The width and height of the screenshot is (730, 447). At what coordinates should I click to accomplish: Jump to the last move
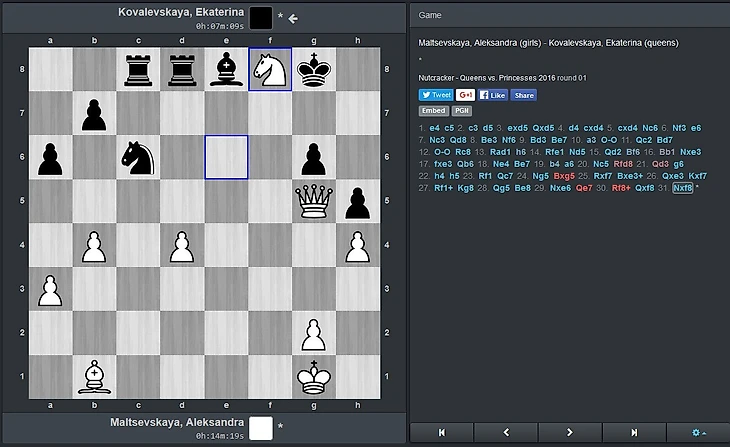point(634,432)
